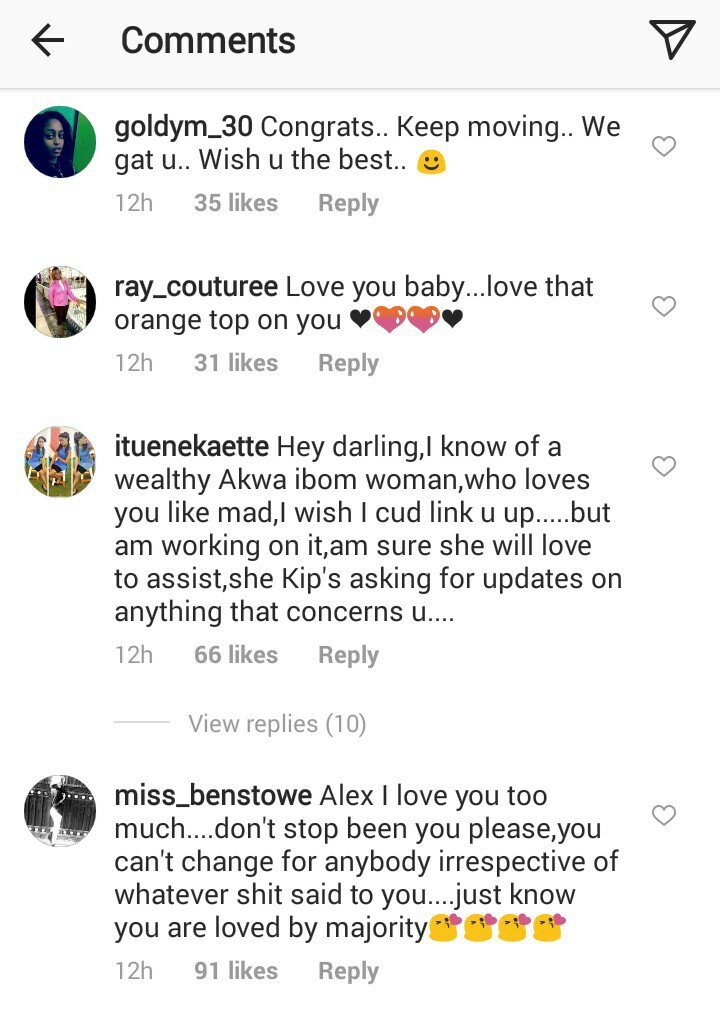Viewport: 720px width, 1020px height.
Task: Open the goldym_30 username link
Action: point(185,127)
